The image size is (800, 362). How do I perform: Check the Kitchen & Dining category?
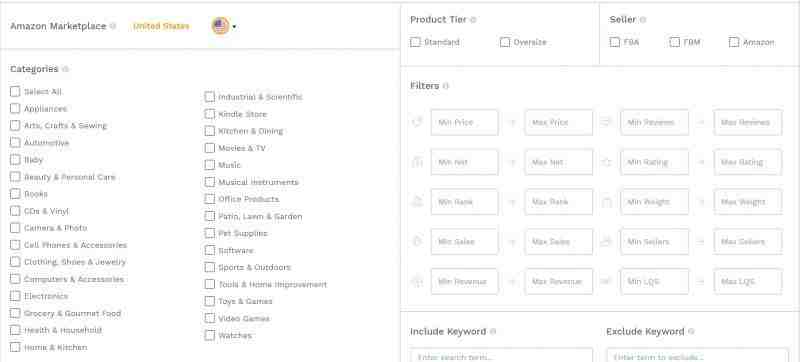click(210, 131)
